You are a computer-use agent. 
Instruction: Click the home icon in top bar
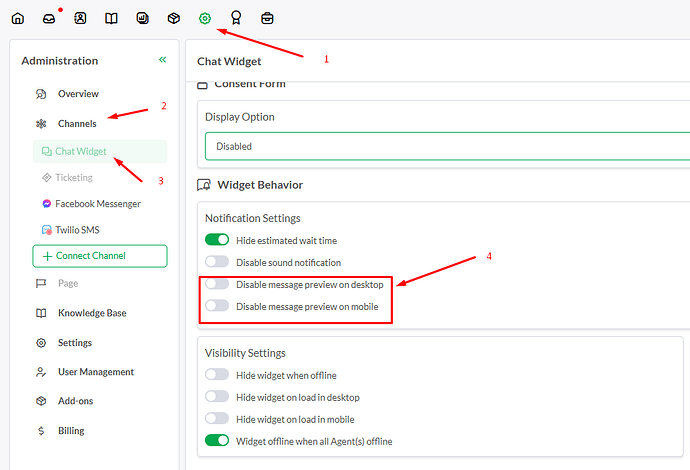(x=17, y=18)
